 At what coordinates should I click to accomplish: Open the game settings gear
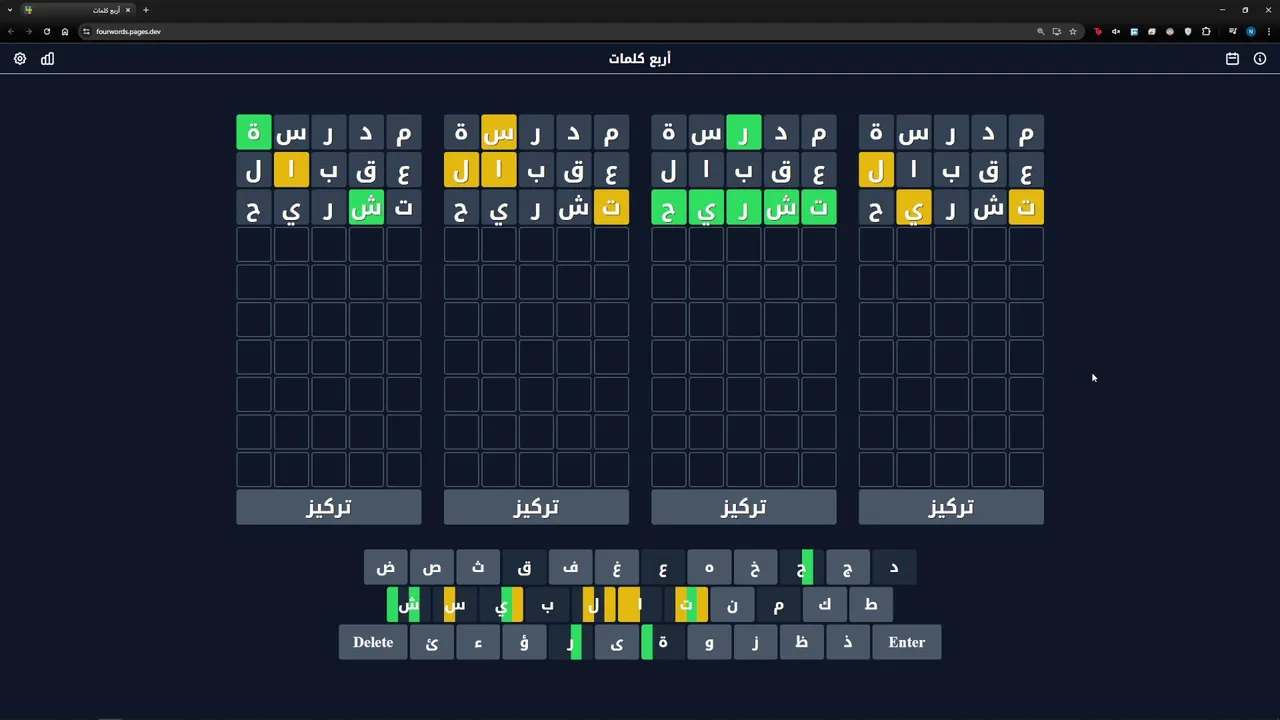[x=20, y=59]
